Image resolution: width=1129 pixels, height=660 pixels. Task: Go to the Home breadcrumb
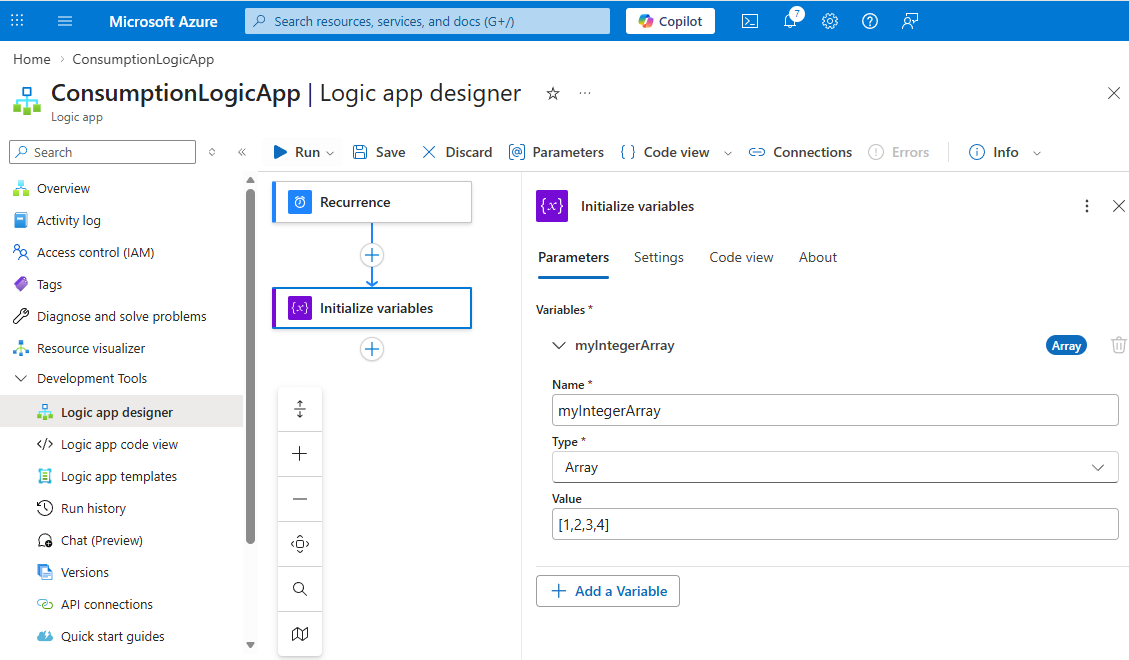pos(32,59)
